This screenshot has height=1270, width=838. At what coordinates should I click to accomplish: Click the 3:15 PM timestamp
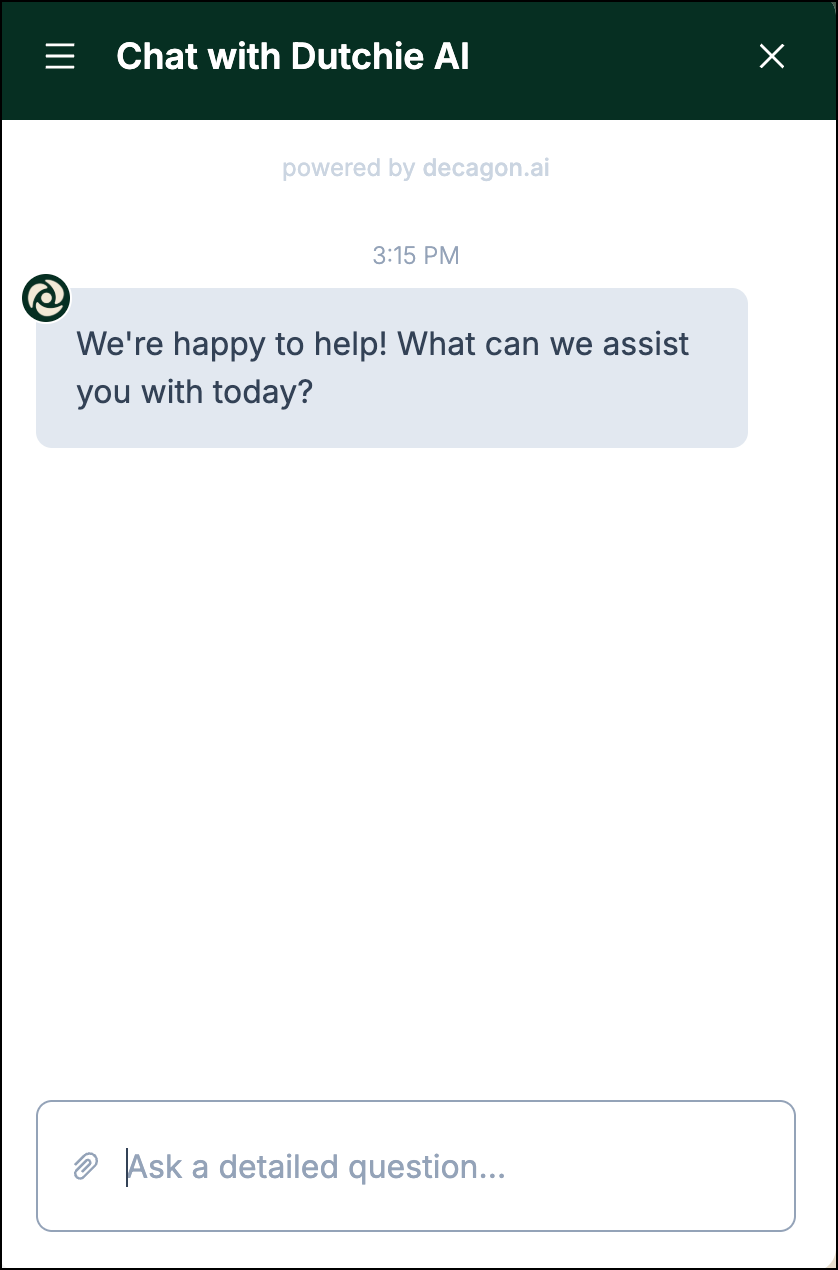pyautogui.click(x=416, y=255)
